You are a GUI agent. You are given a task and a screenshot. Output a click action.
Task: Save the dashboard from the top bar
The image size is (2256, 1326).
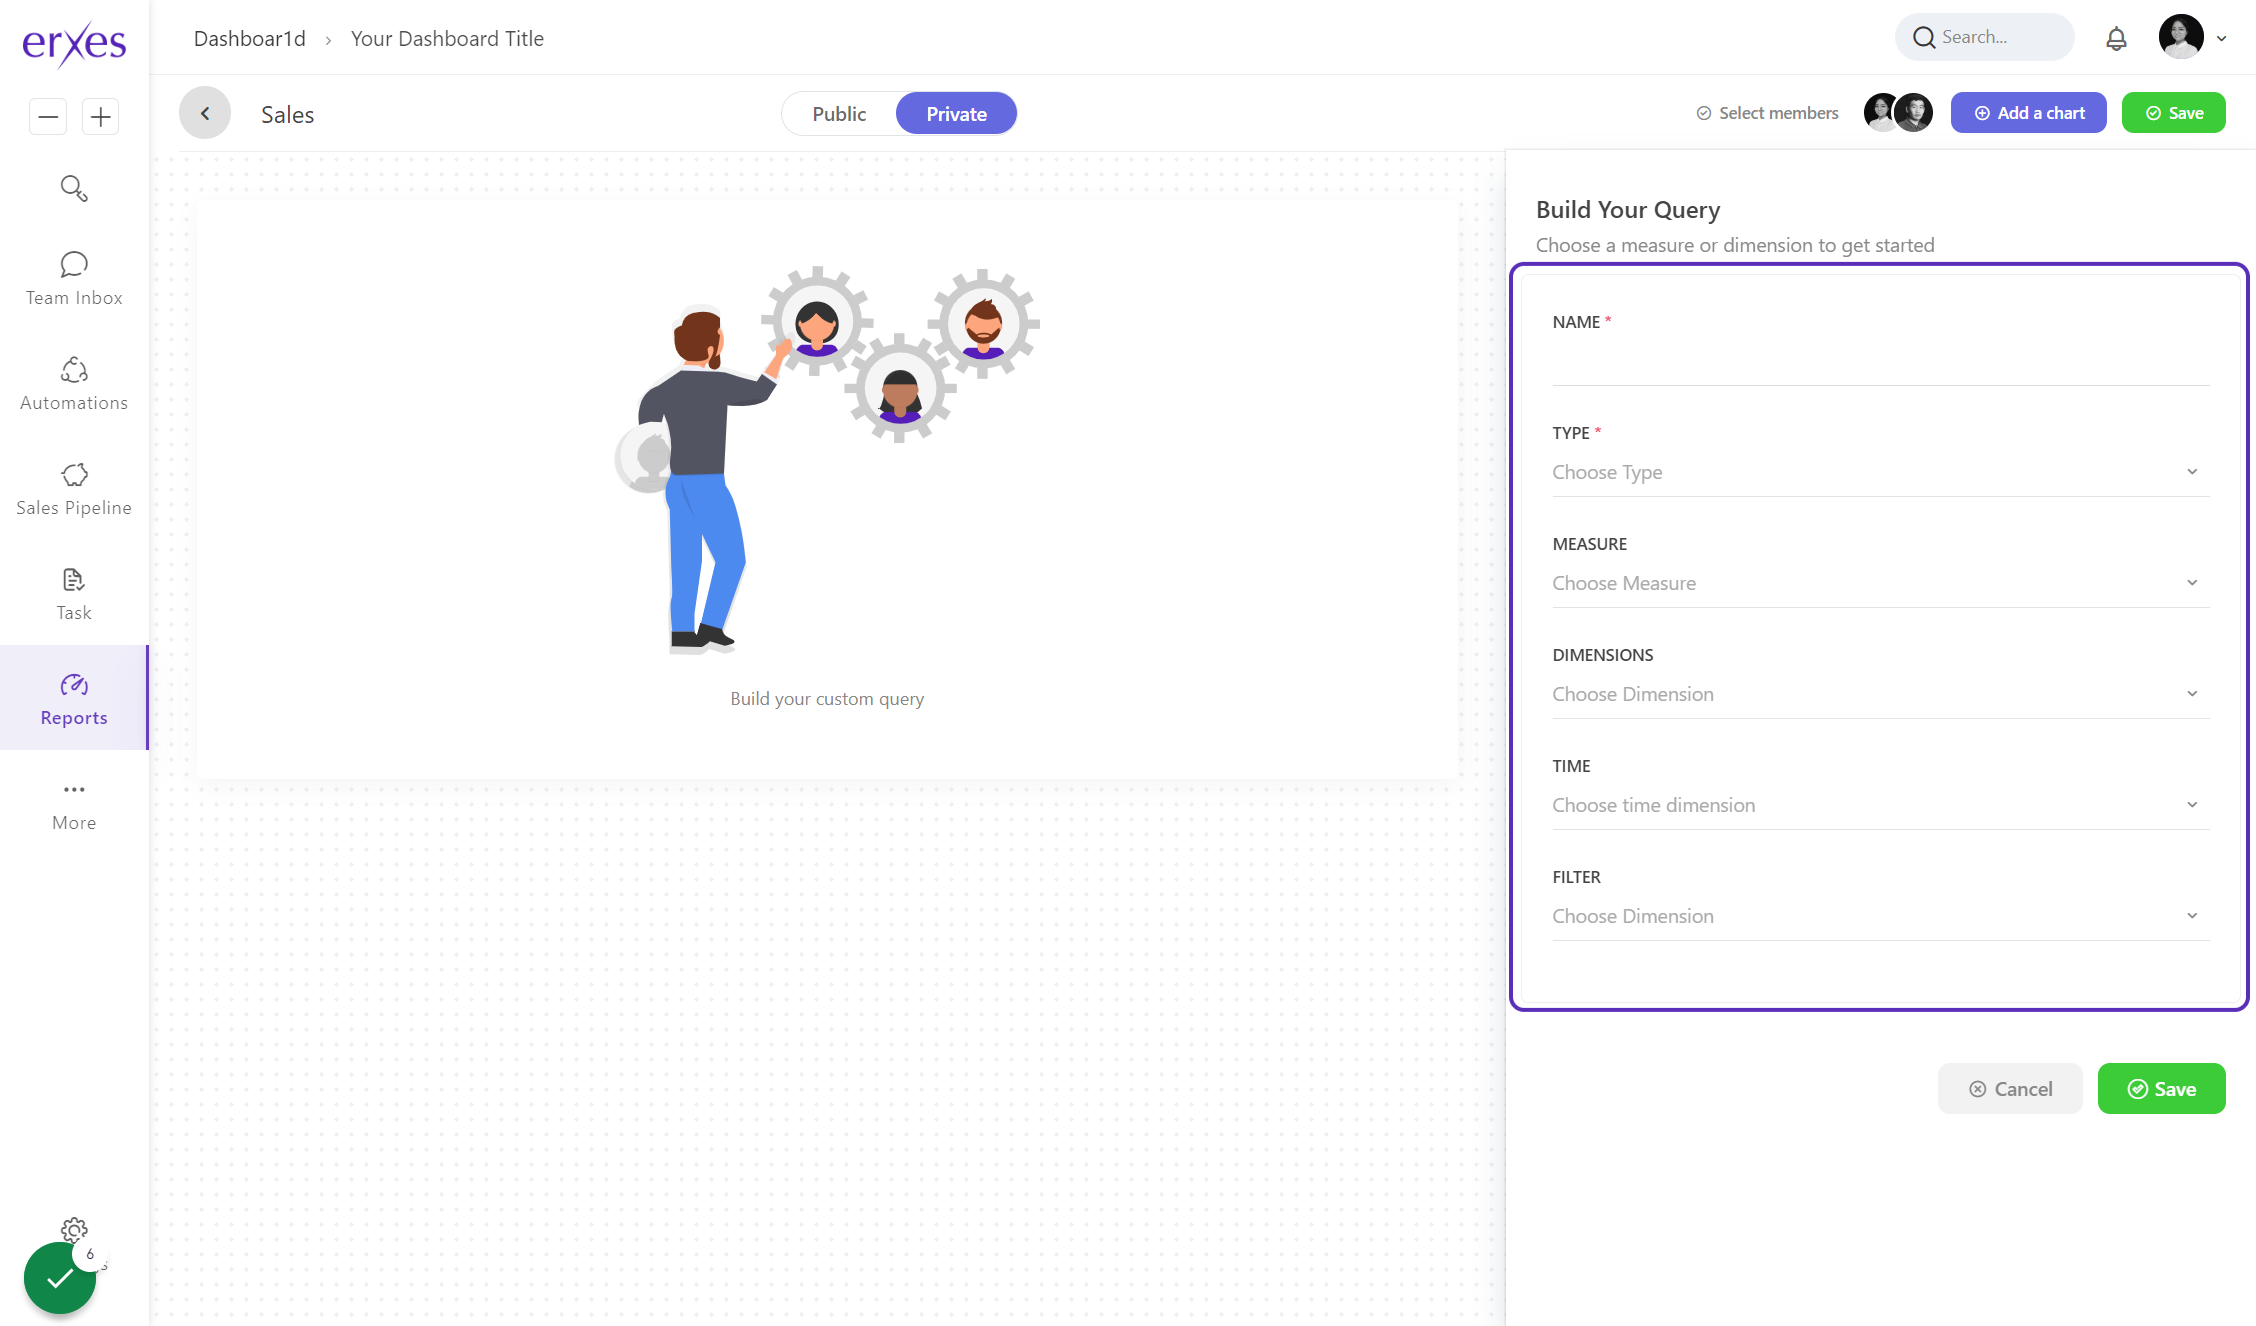[2173, 113]
